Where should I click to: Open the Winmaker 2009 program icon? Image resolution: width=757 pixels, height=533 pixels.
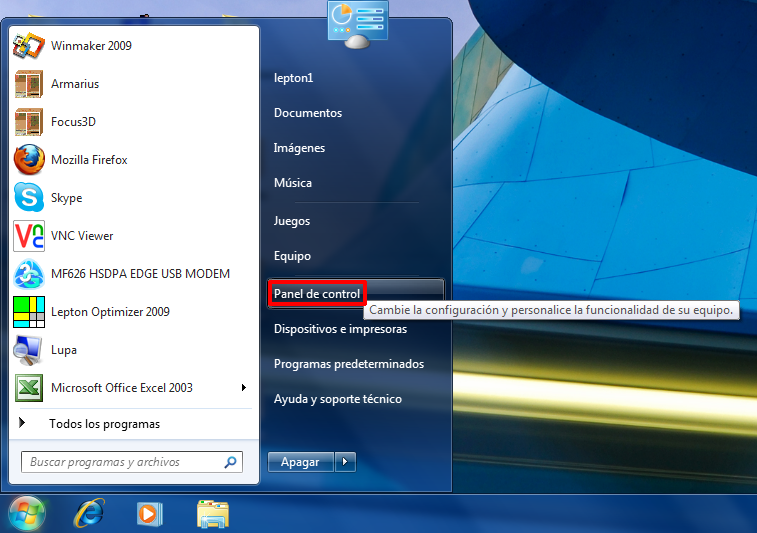coord(29,46)
